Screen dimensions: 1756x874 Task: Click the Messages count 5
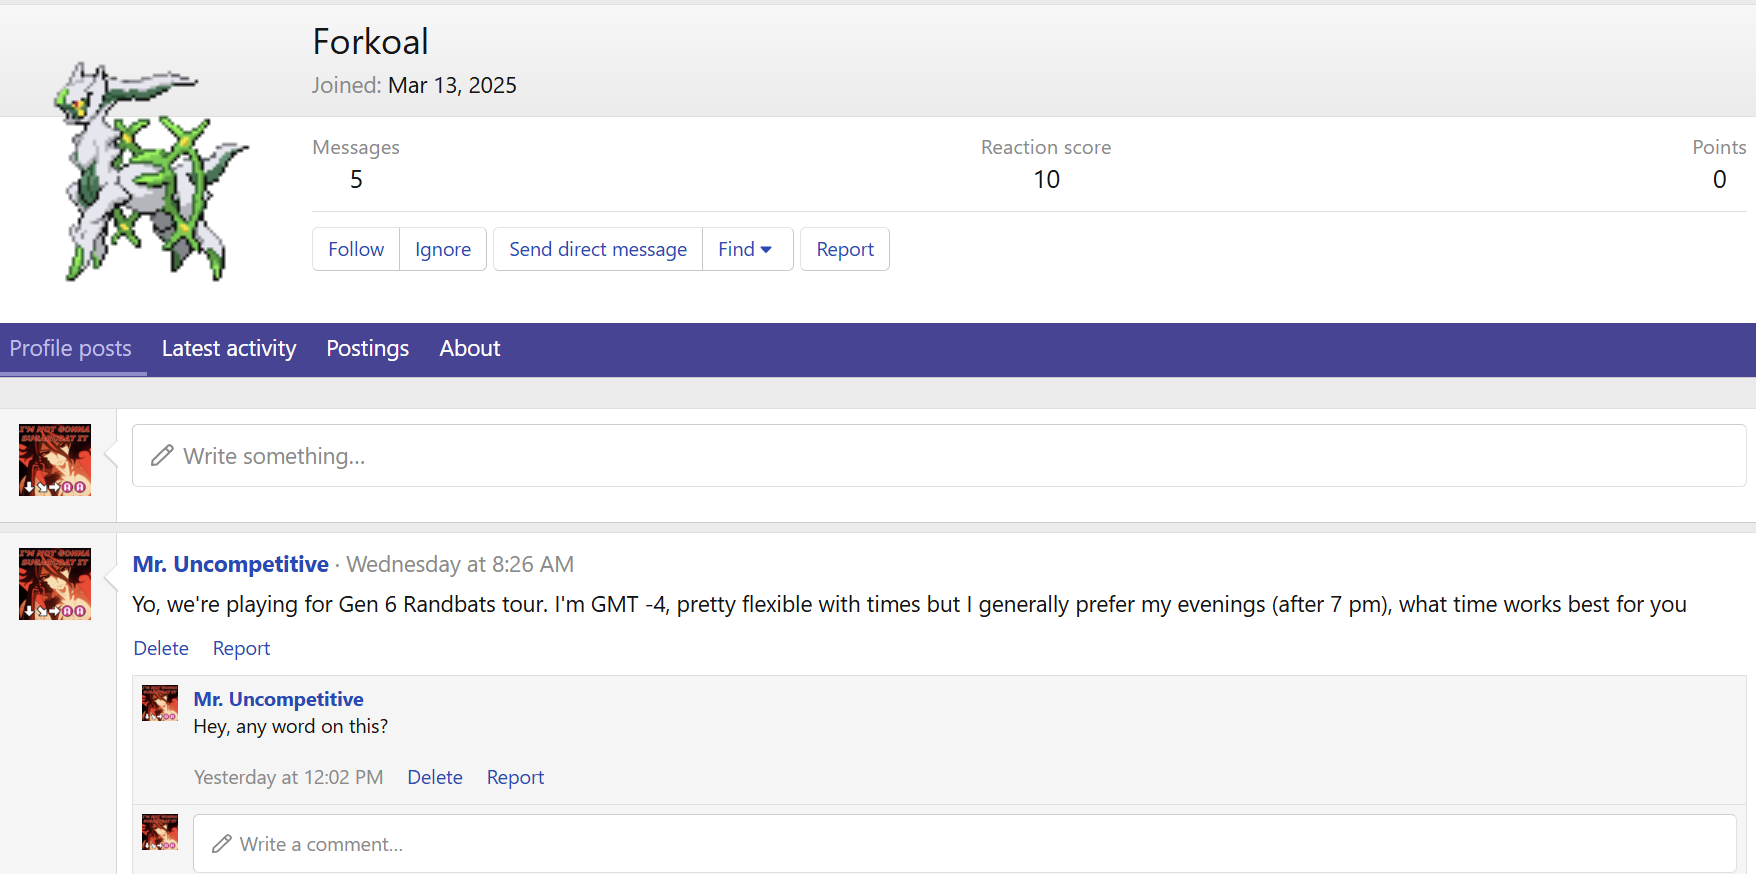pyautogui.click(x=356, y=179)
